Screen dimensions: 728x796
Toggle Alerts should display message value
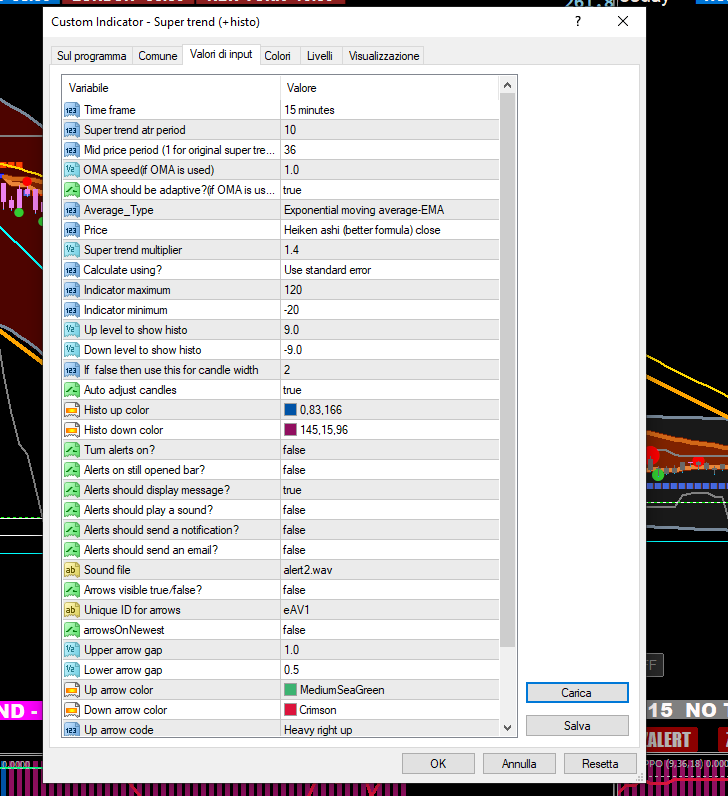click(x=390, y=490)
